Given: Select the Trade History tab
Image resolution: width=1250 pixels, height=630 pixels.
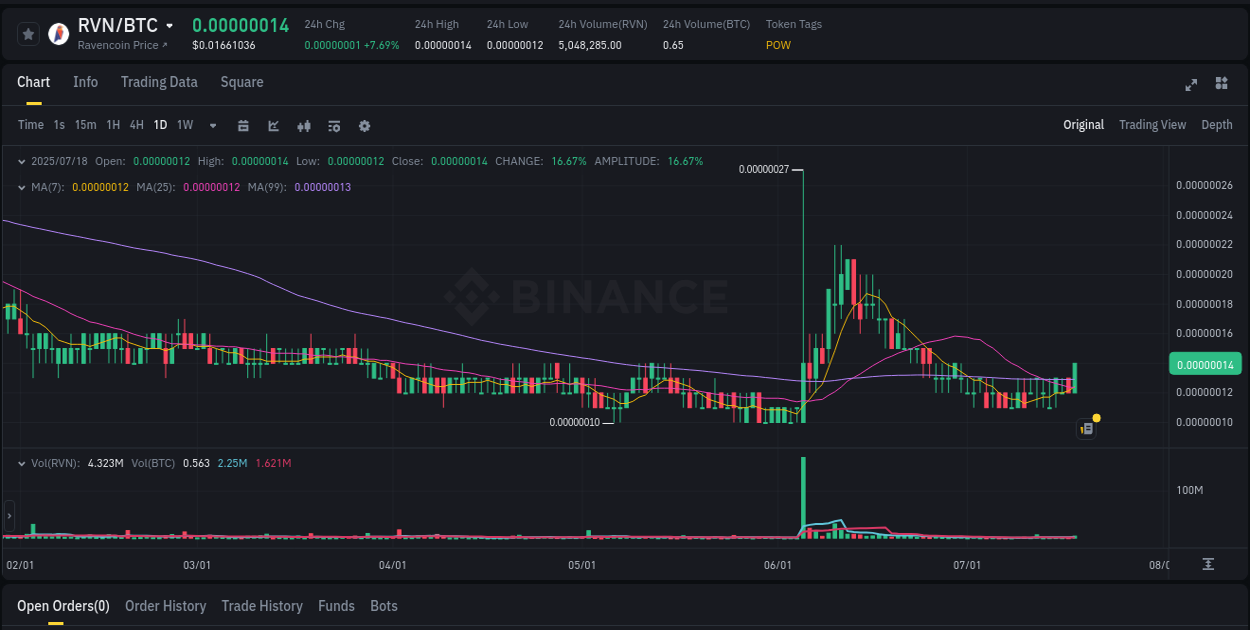Looking at the screenshot, I should (262, 606).
